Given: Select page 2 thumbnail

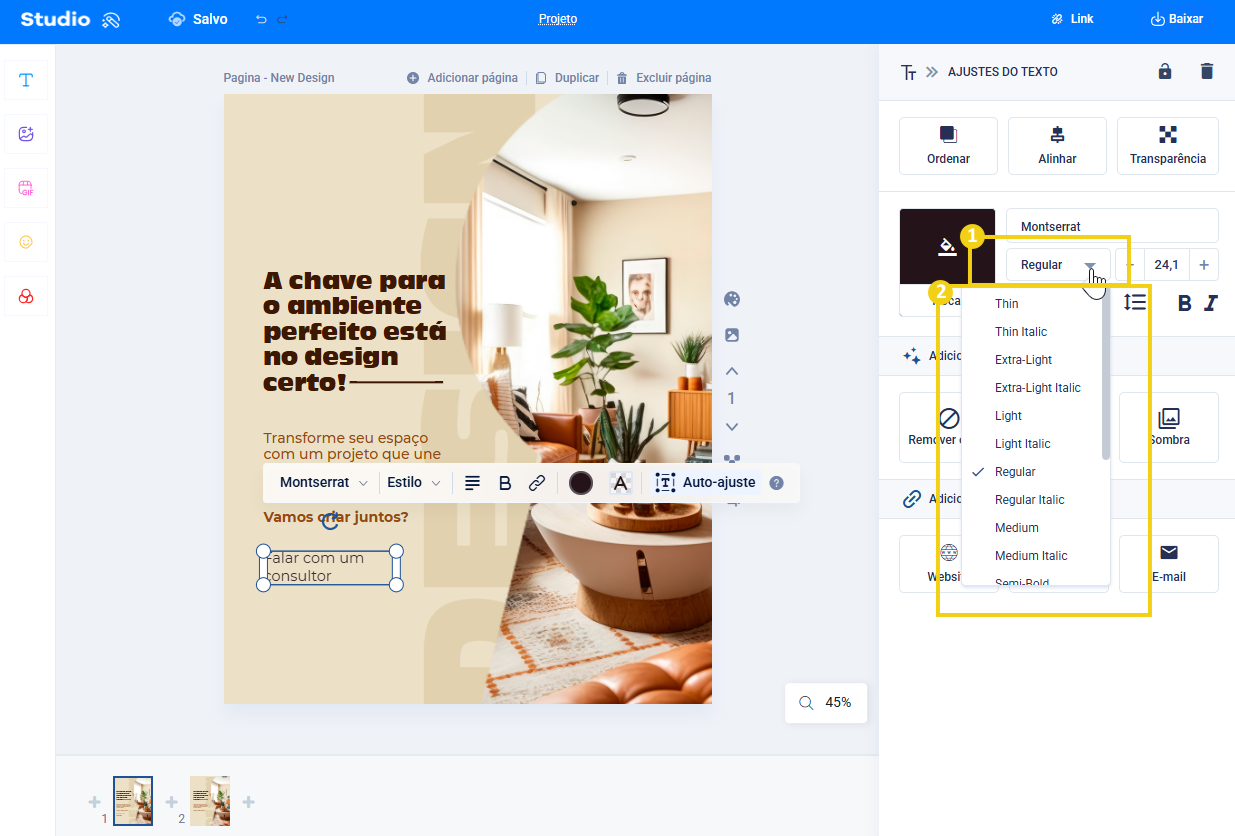Looking at the screenshot, I should click(x=210, y=801).
